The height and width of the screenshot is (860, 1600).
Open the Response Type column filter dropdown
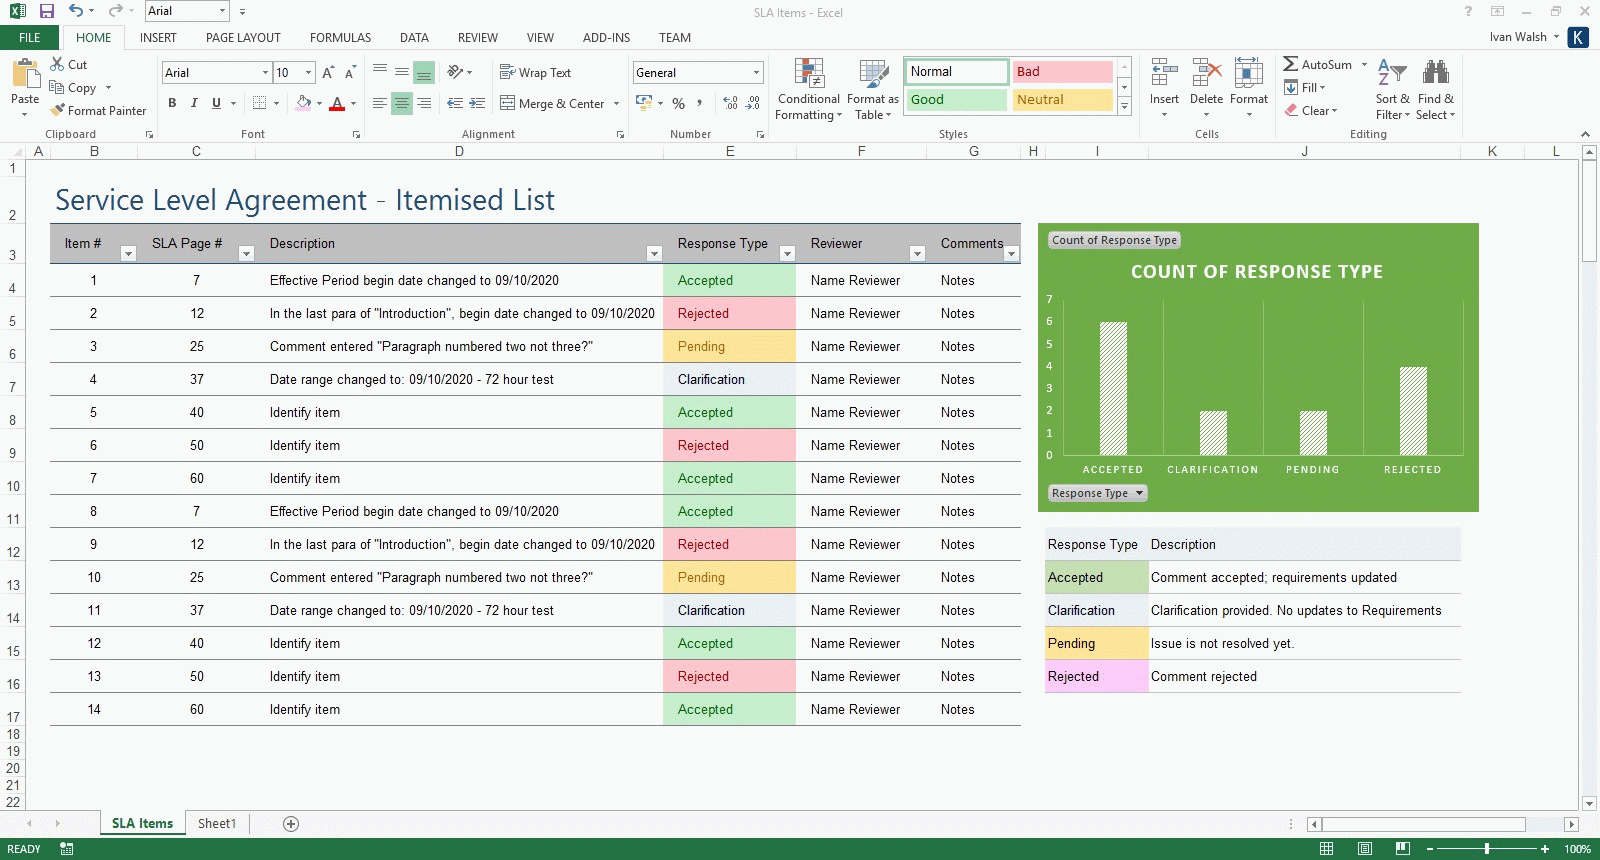(787, 254)
